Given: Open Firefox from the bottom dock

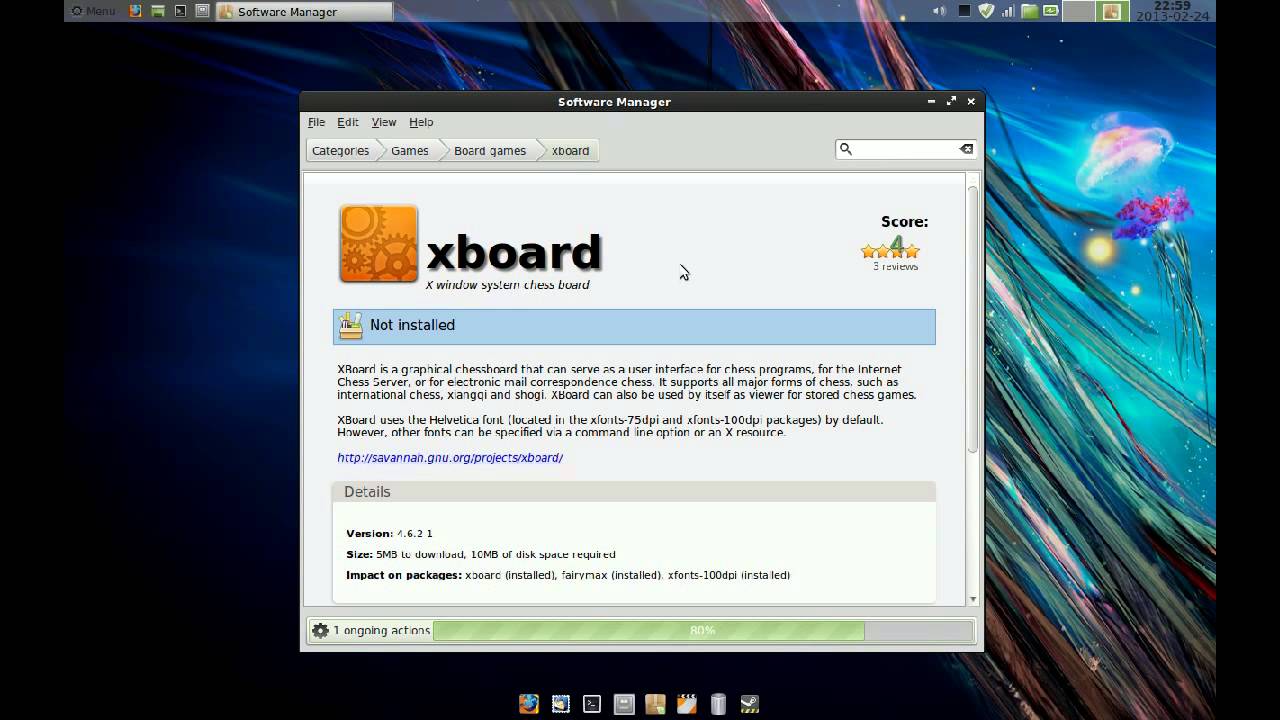Looking at the screenshot, I should [529, 704].
